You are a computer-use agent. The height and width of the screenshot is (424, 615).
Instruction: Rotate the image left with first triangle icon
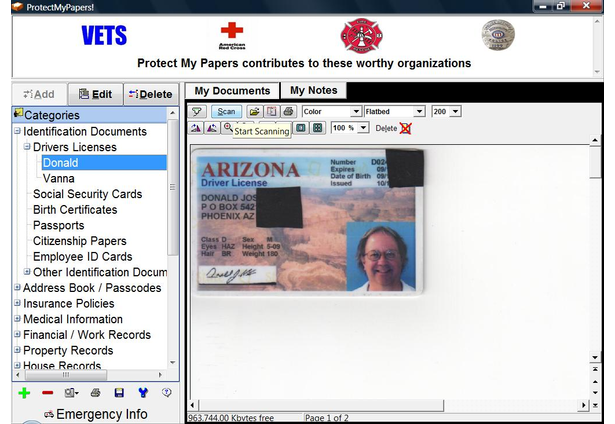196,128
